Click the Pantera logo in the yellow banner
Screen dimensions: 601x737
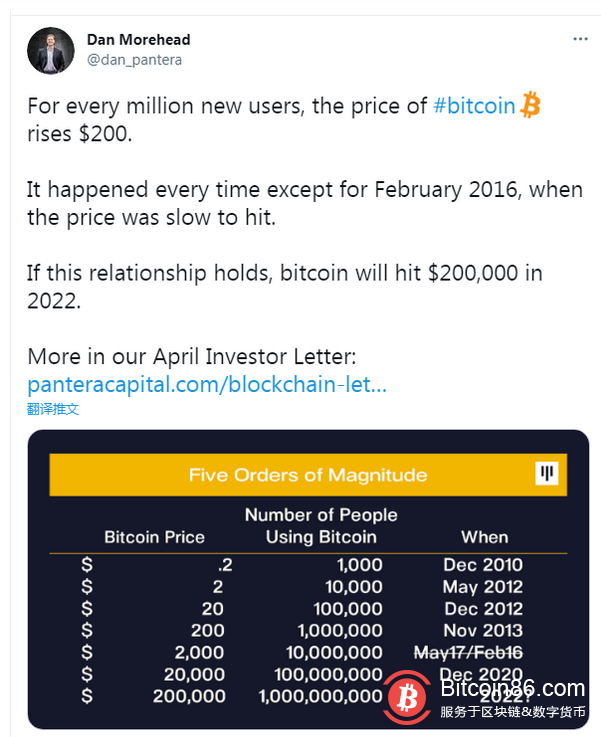pyautogui.click(x=547, y=473)
